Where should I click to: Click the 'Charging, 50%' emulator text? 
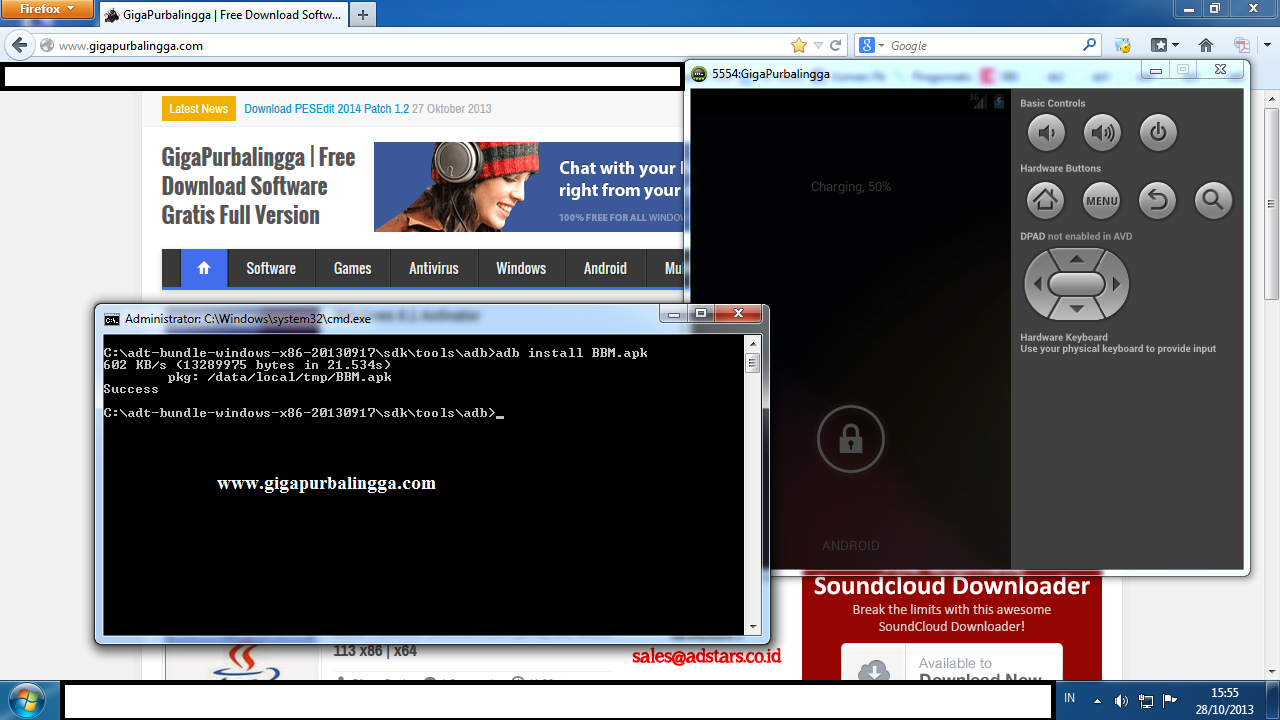(851, 187)
